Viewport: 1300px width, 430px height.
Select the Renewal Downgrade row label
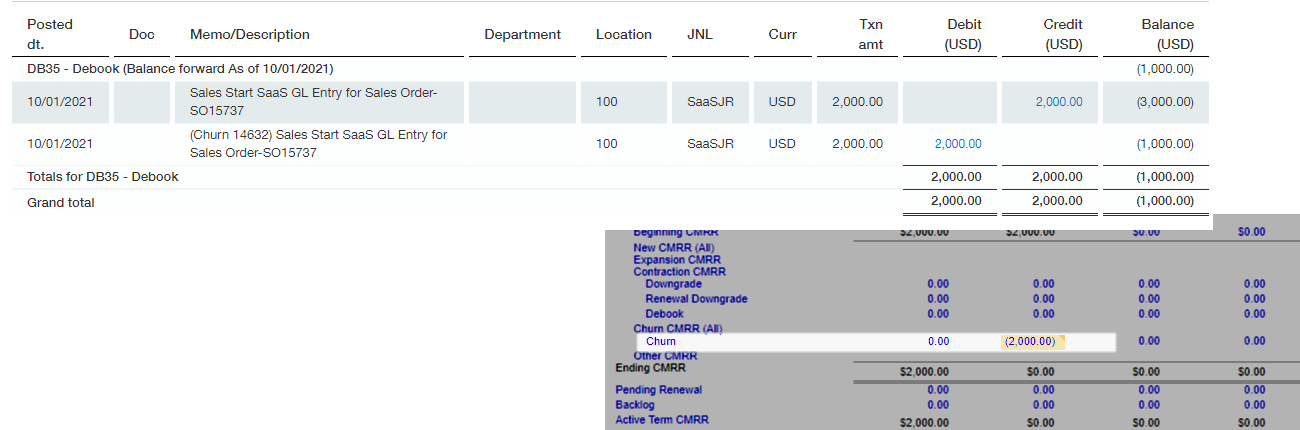click(x=696, y=299)
